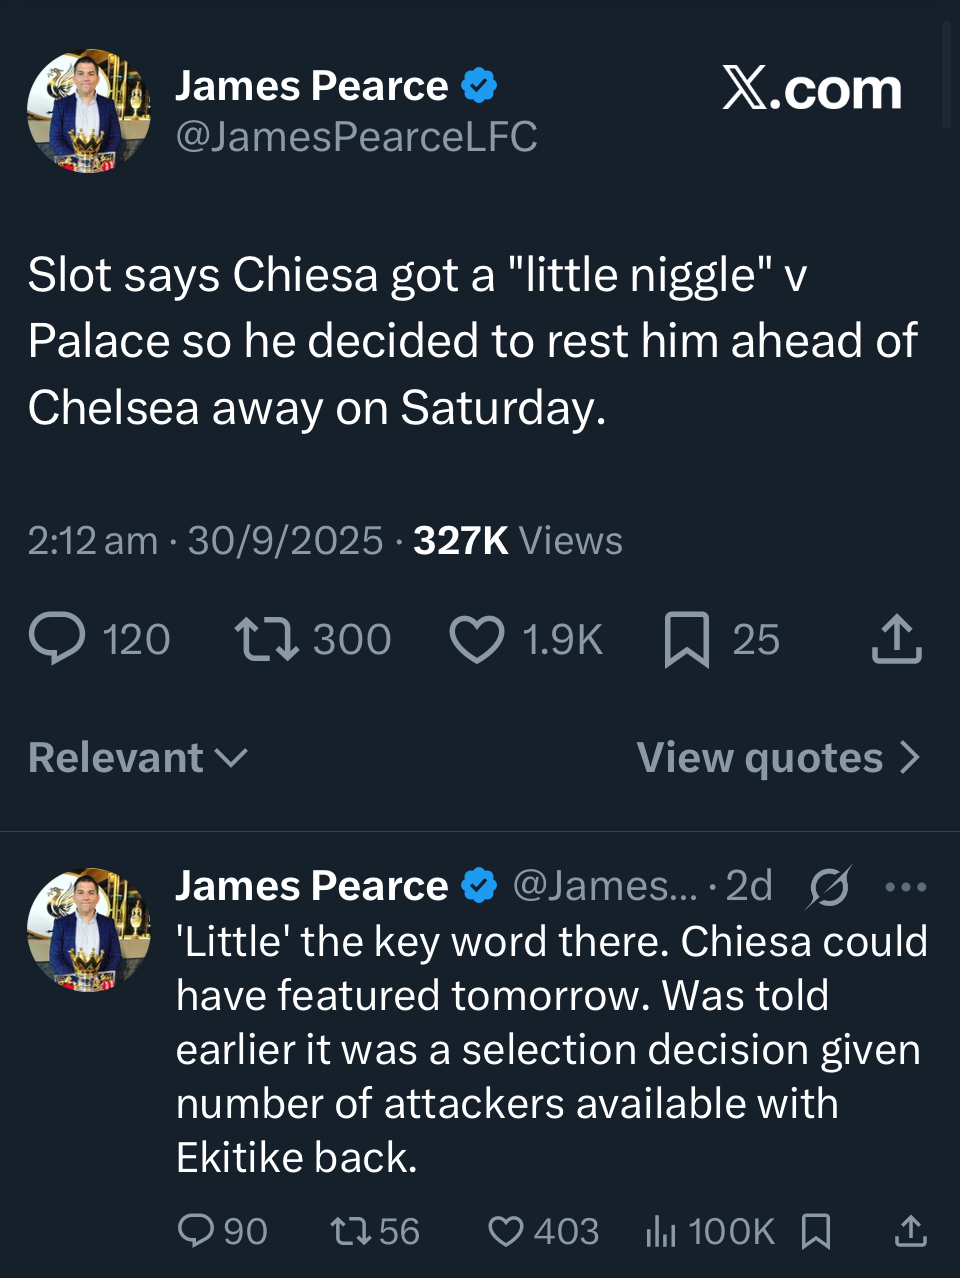This screenshot has height=1278, width=960.
Task: Share the main tweet via upload icon
Action: click(x=896, y=639)
